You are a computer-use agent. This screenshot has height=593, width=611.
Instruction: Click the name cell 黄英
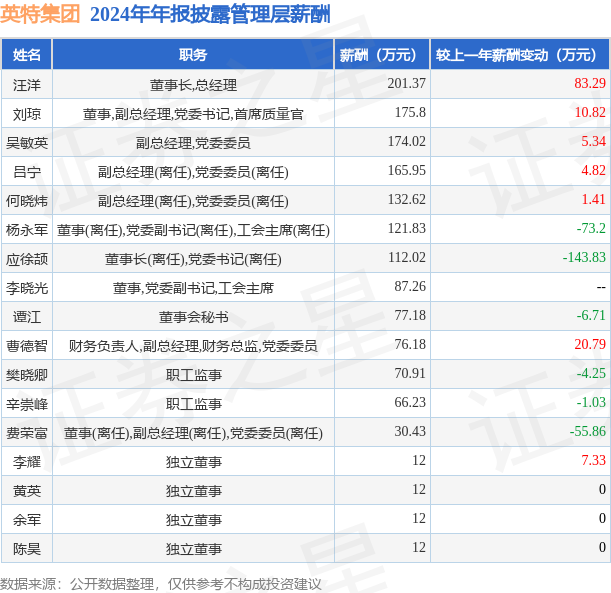coord(26,491)
